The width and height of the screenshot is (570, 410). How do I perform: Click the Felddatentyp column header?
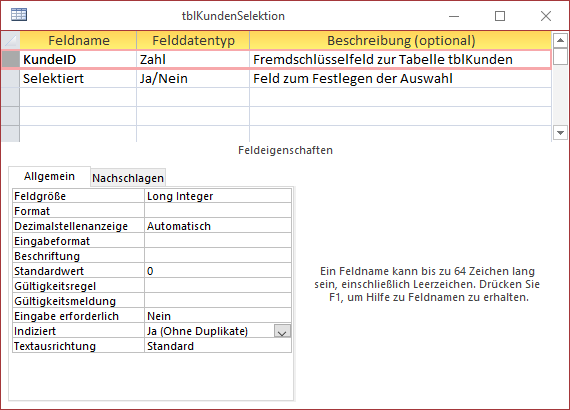(x=193, y=40)
